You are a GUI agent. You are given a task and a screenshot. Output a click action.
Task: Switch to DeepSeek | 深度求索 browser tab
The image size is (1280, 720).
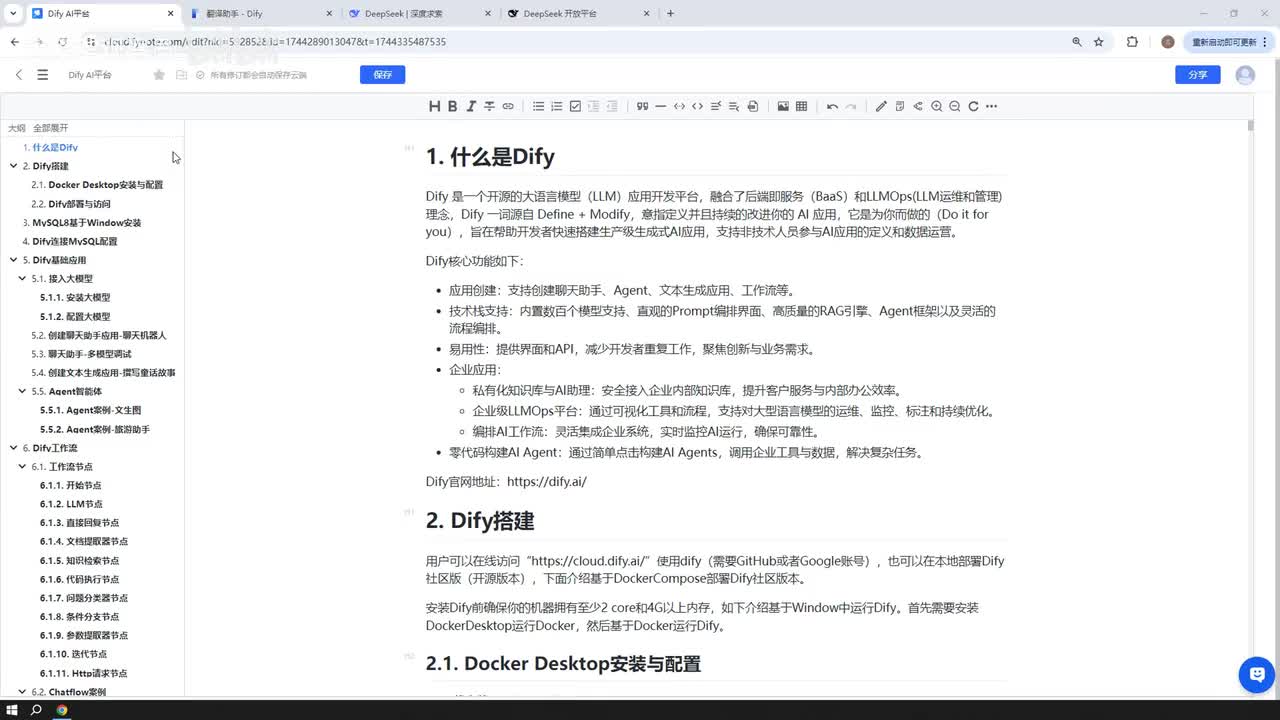pos(418,14)
